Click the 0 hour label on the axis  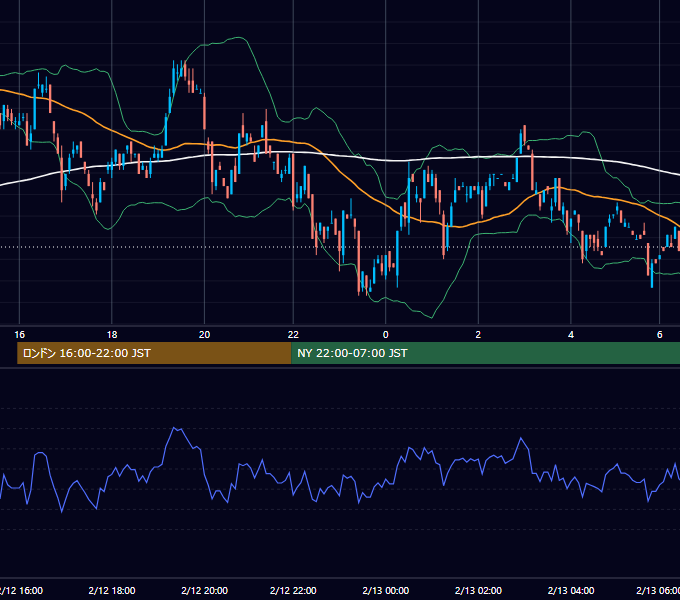pos(386,335)
